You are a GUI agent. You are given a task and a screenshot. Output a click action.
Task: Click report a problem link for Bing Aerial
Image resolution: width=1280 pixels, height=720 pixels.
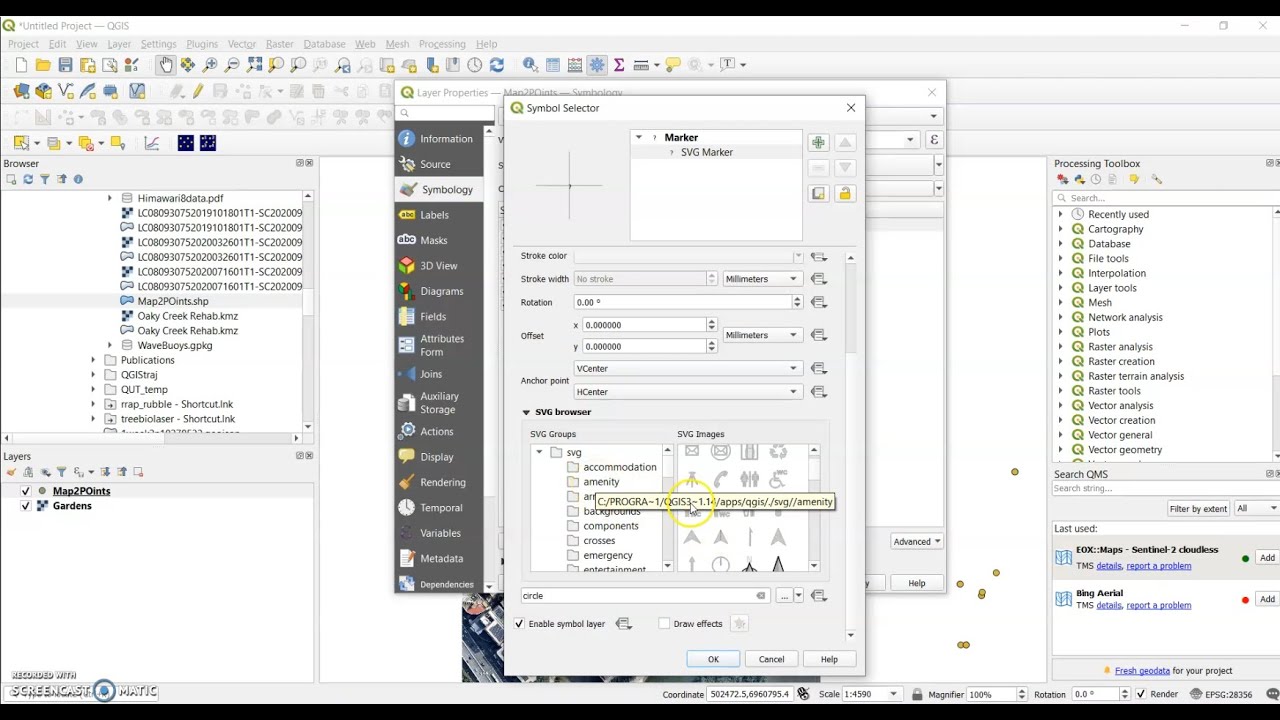pyautogui.click(x=1159, y=605)
